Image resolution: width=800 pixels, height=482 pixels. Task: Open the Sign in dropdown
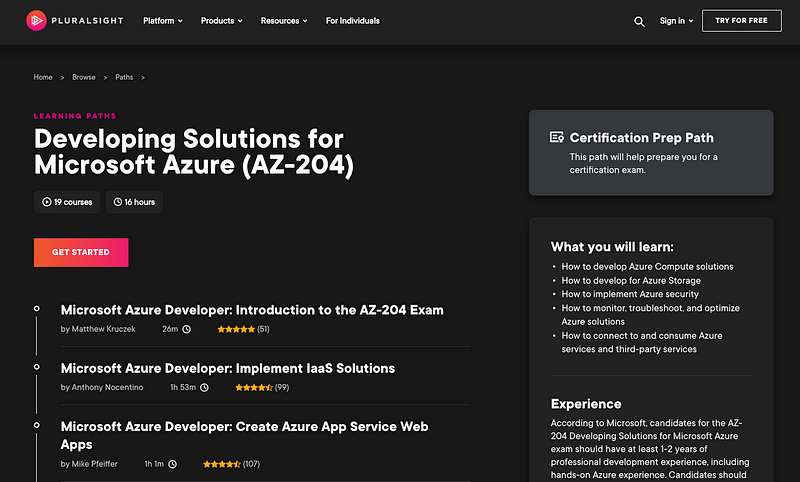[677, 21]
